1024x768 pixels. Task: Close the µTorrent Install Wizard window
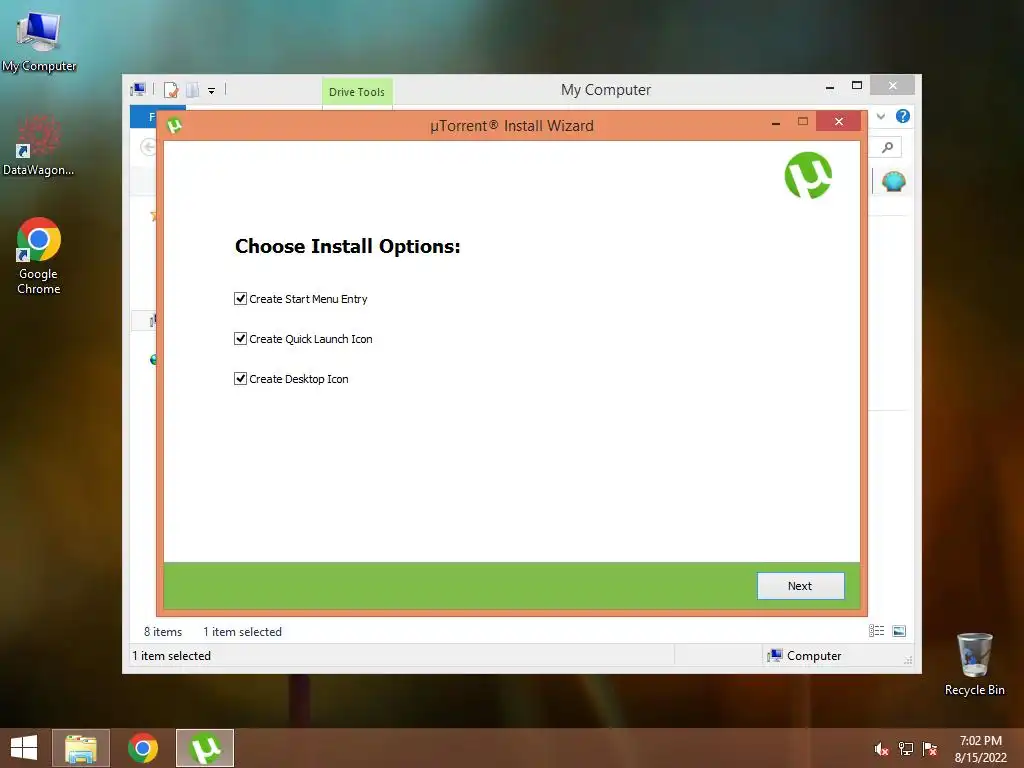click(x=839, y=121)
